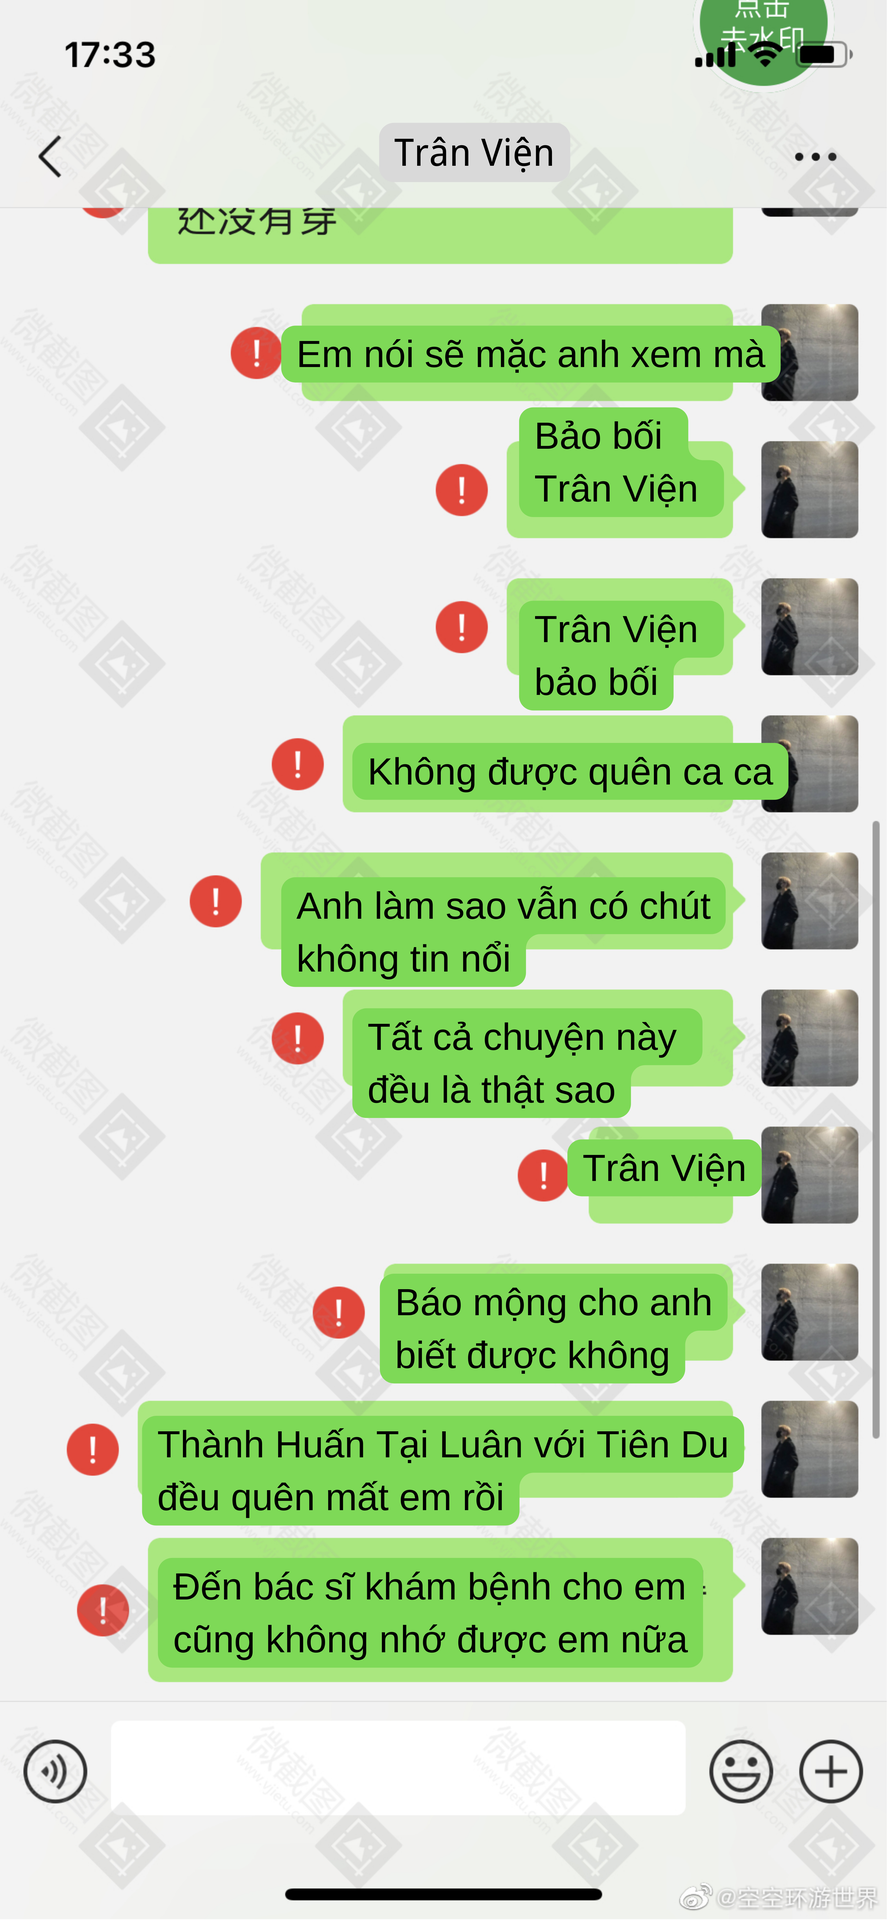Screen dimensions: 887x1920
Task: Tap the avatar beside 'Em nói sẽ mặc anh xem mà'
Action: pos(809,353)
